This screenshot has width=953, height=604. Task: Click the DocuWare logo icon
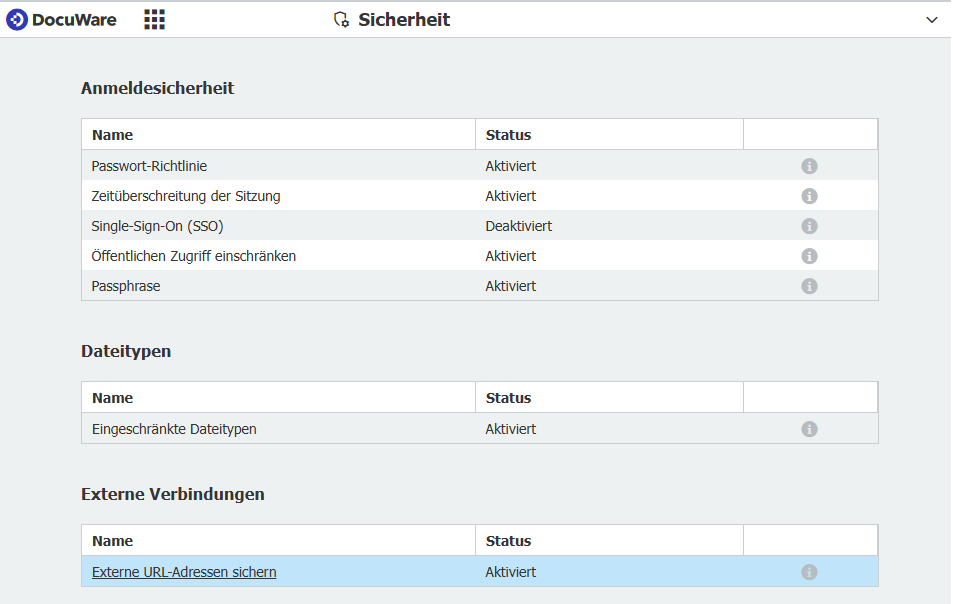coord(17,19)
